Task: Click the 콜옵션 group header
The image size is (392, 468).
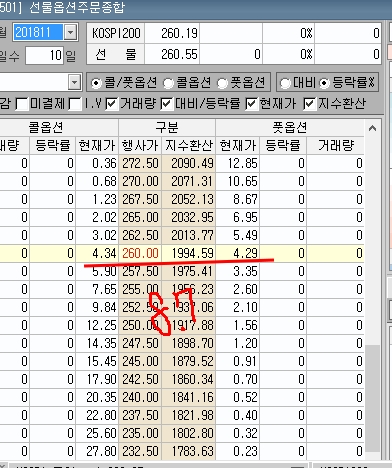Action: coord(46,127)
